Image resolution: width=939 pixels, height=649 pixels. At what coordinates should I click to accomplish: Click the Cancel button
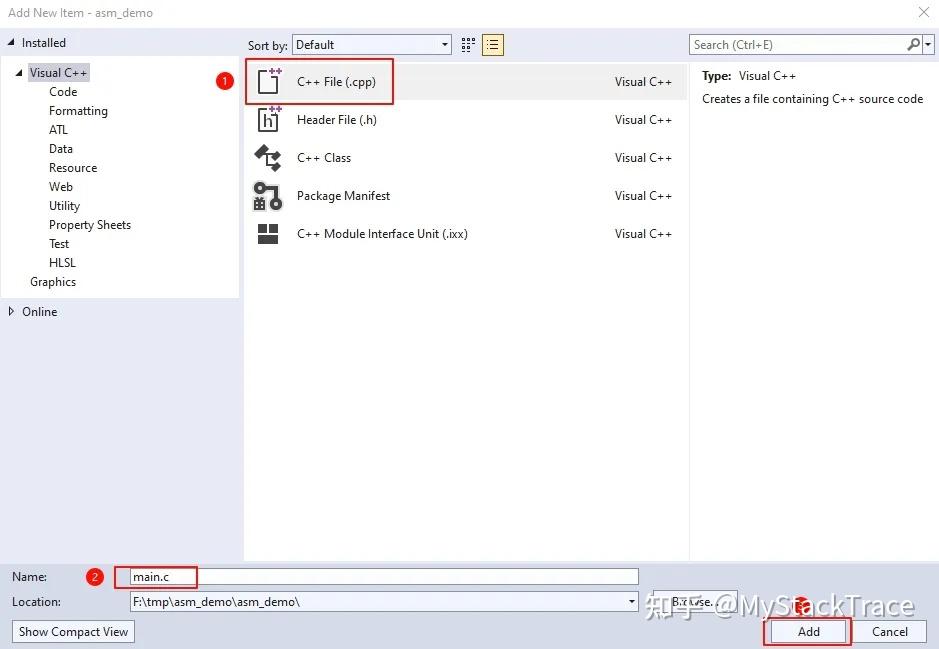click(x=890, y=632)
